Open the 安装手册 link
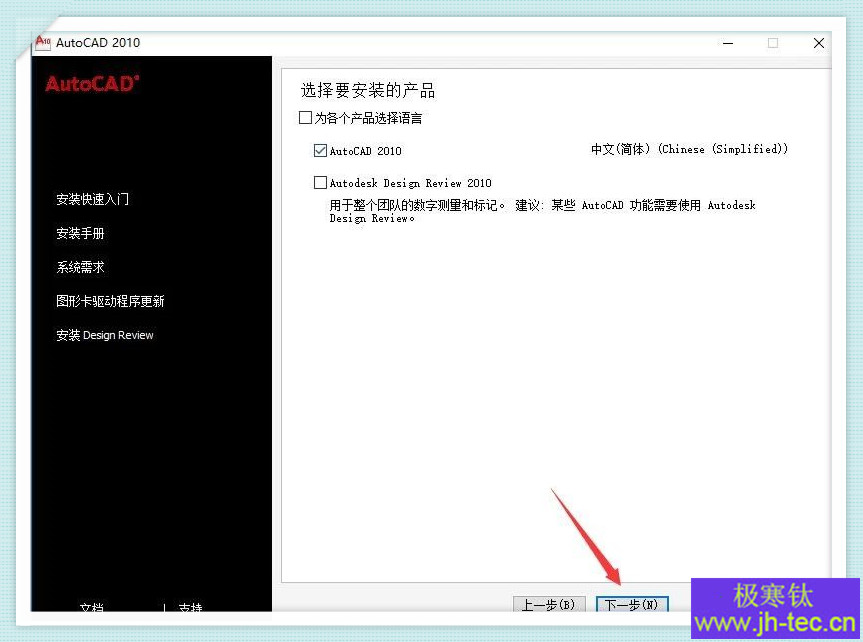Viewport: 863px width, 642px height. click(80, 233)
